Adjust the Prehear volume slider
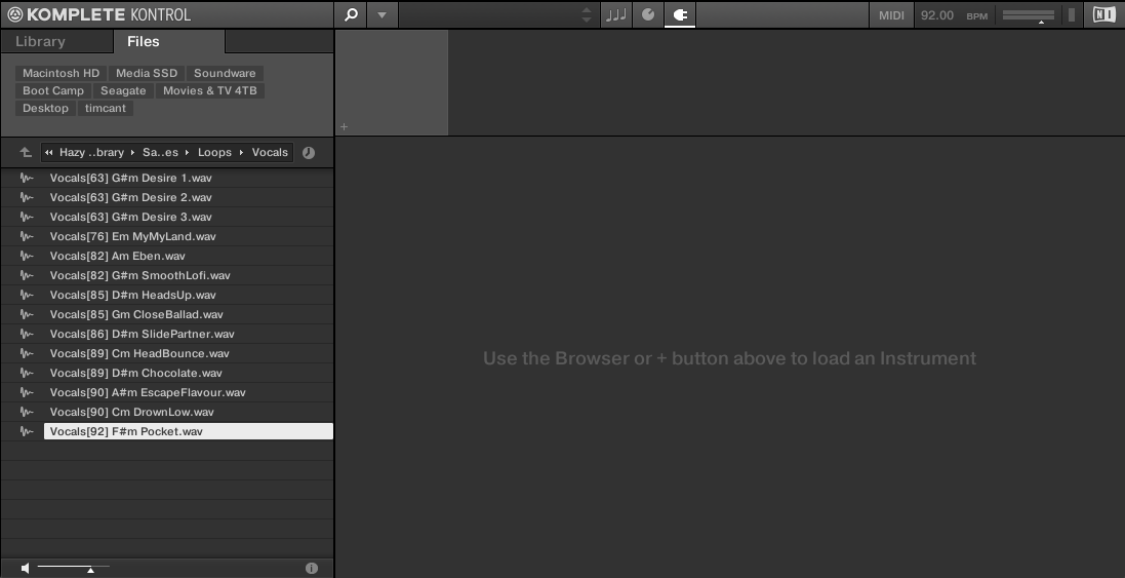The height and width of the screenshot is (578, 1125). point(89,568)
